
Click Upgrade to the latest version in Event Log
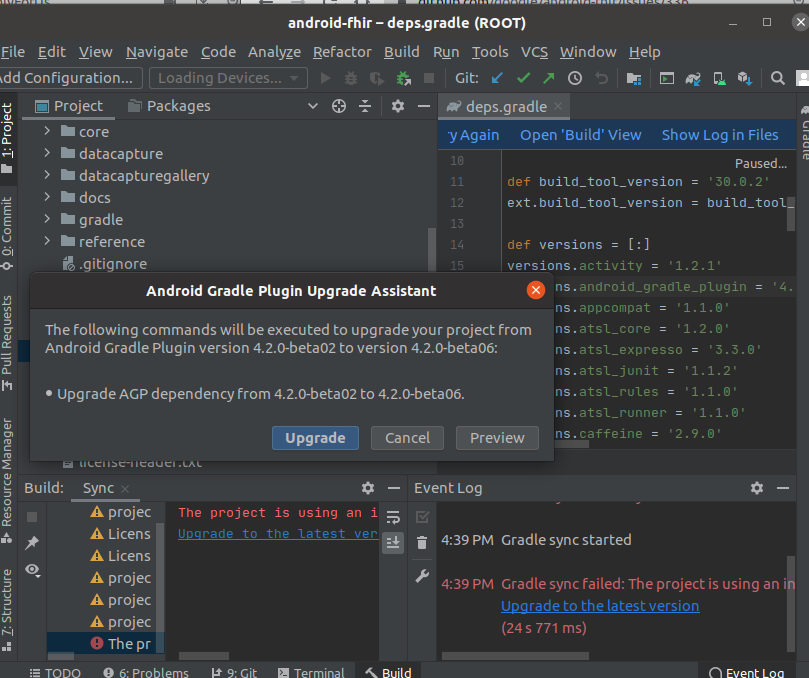[x=600, y=606]
